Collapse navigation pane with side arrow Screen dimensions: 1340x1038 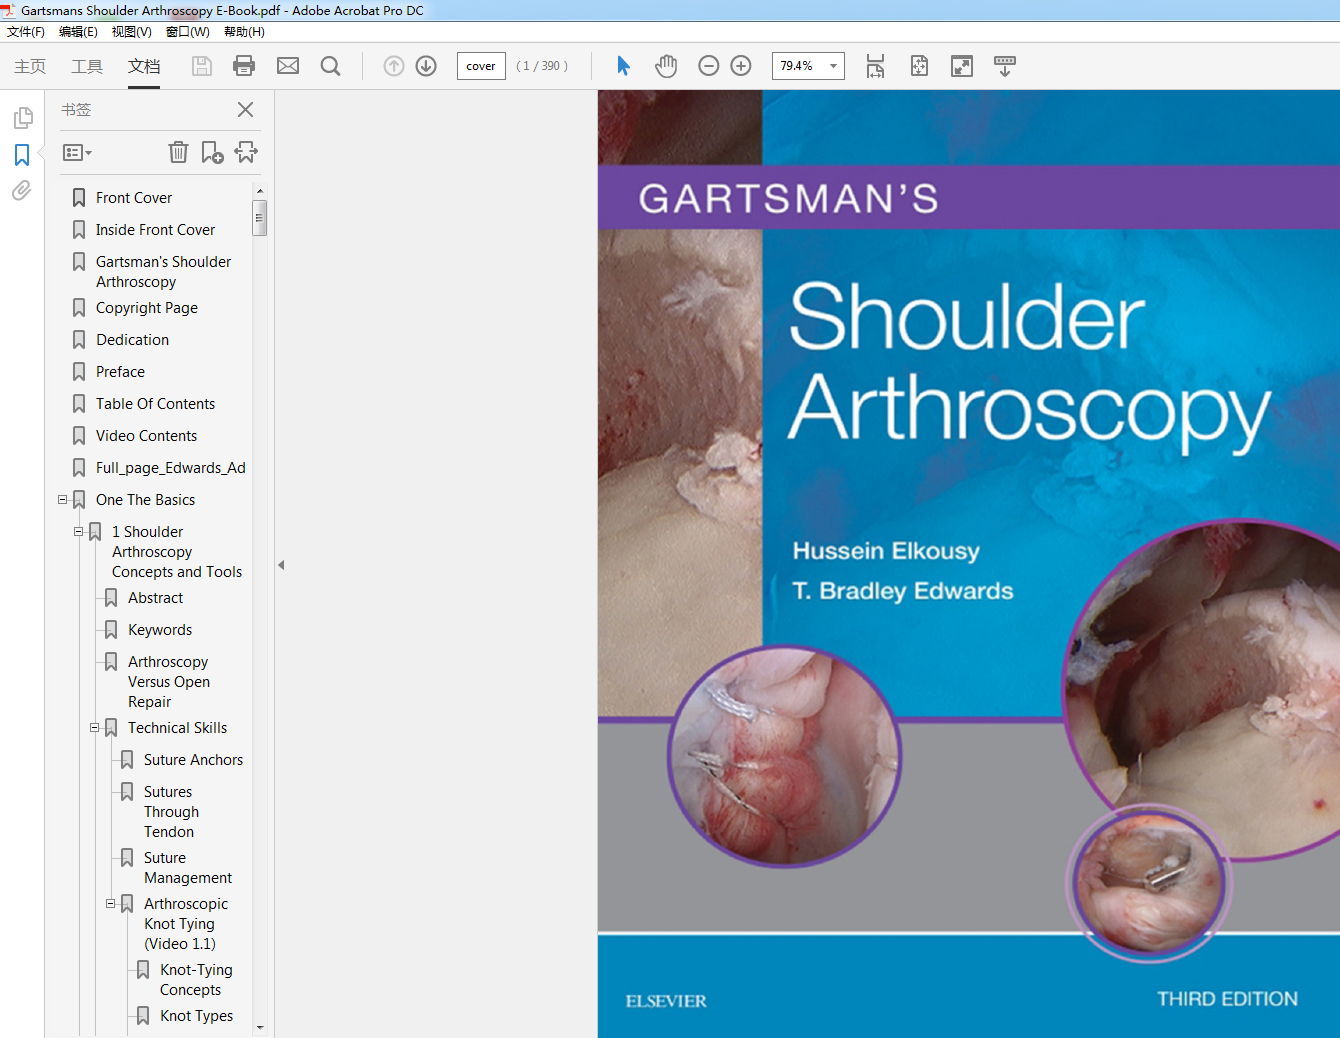[x=281, y=565]
